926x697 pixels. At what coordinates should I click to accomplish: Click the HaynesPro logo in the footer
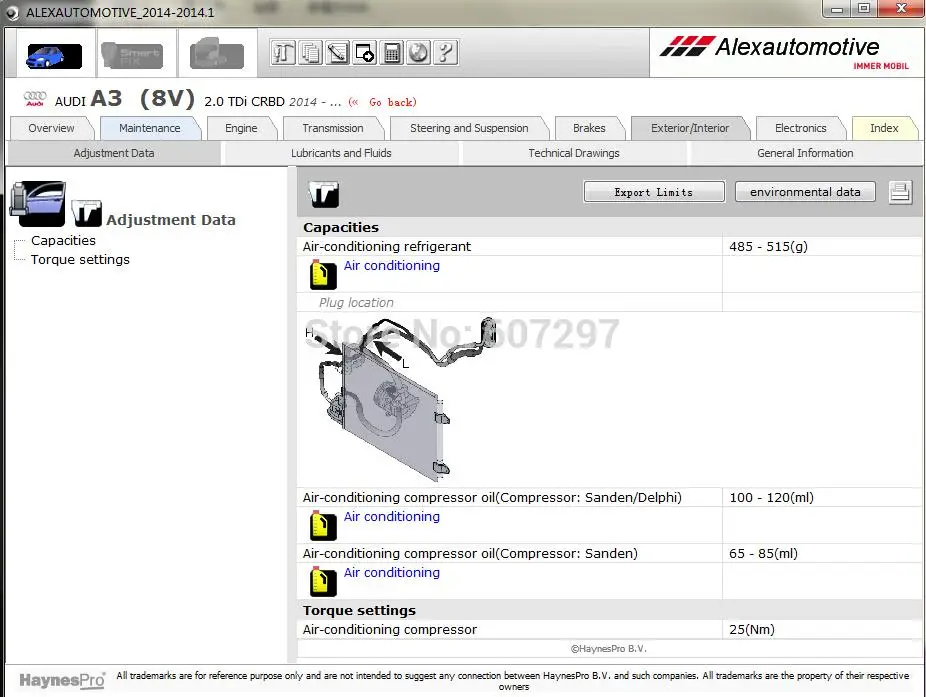pyautogui.click(x=62, y=680)
